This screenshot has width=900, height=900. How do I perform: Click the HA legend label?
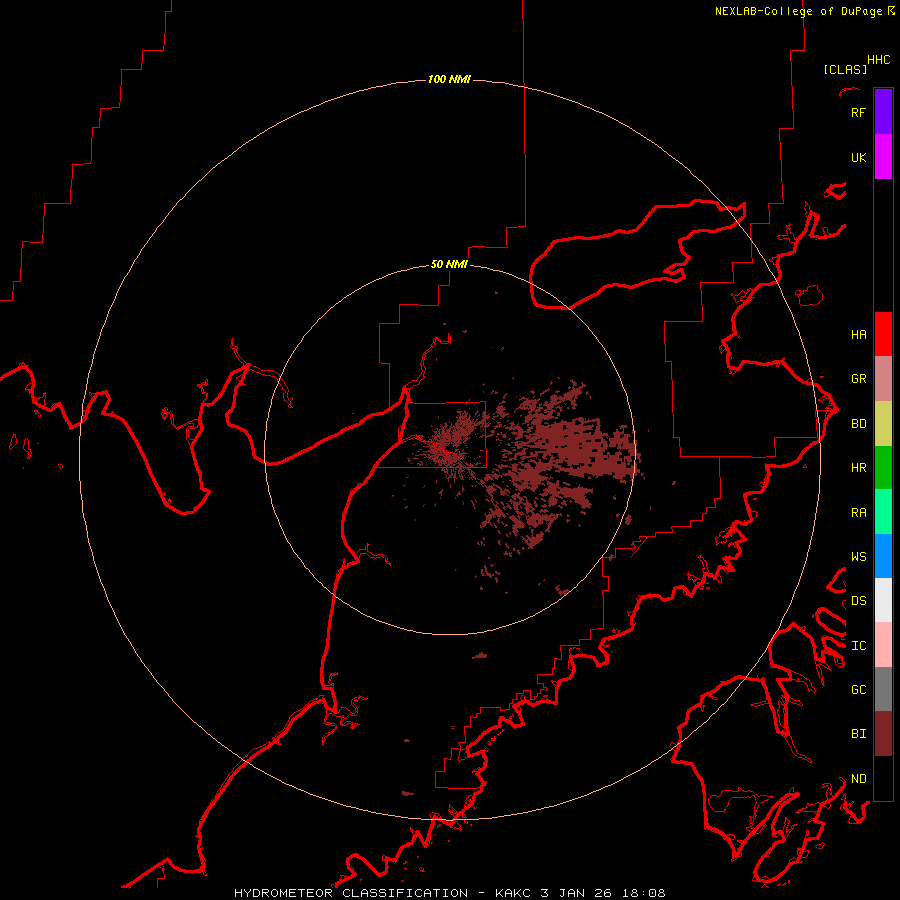858,334
